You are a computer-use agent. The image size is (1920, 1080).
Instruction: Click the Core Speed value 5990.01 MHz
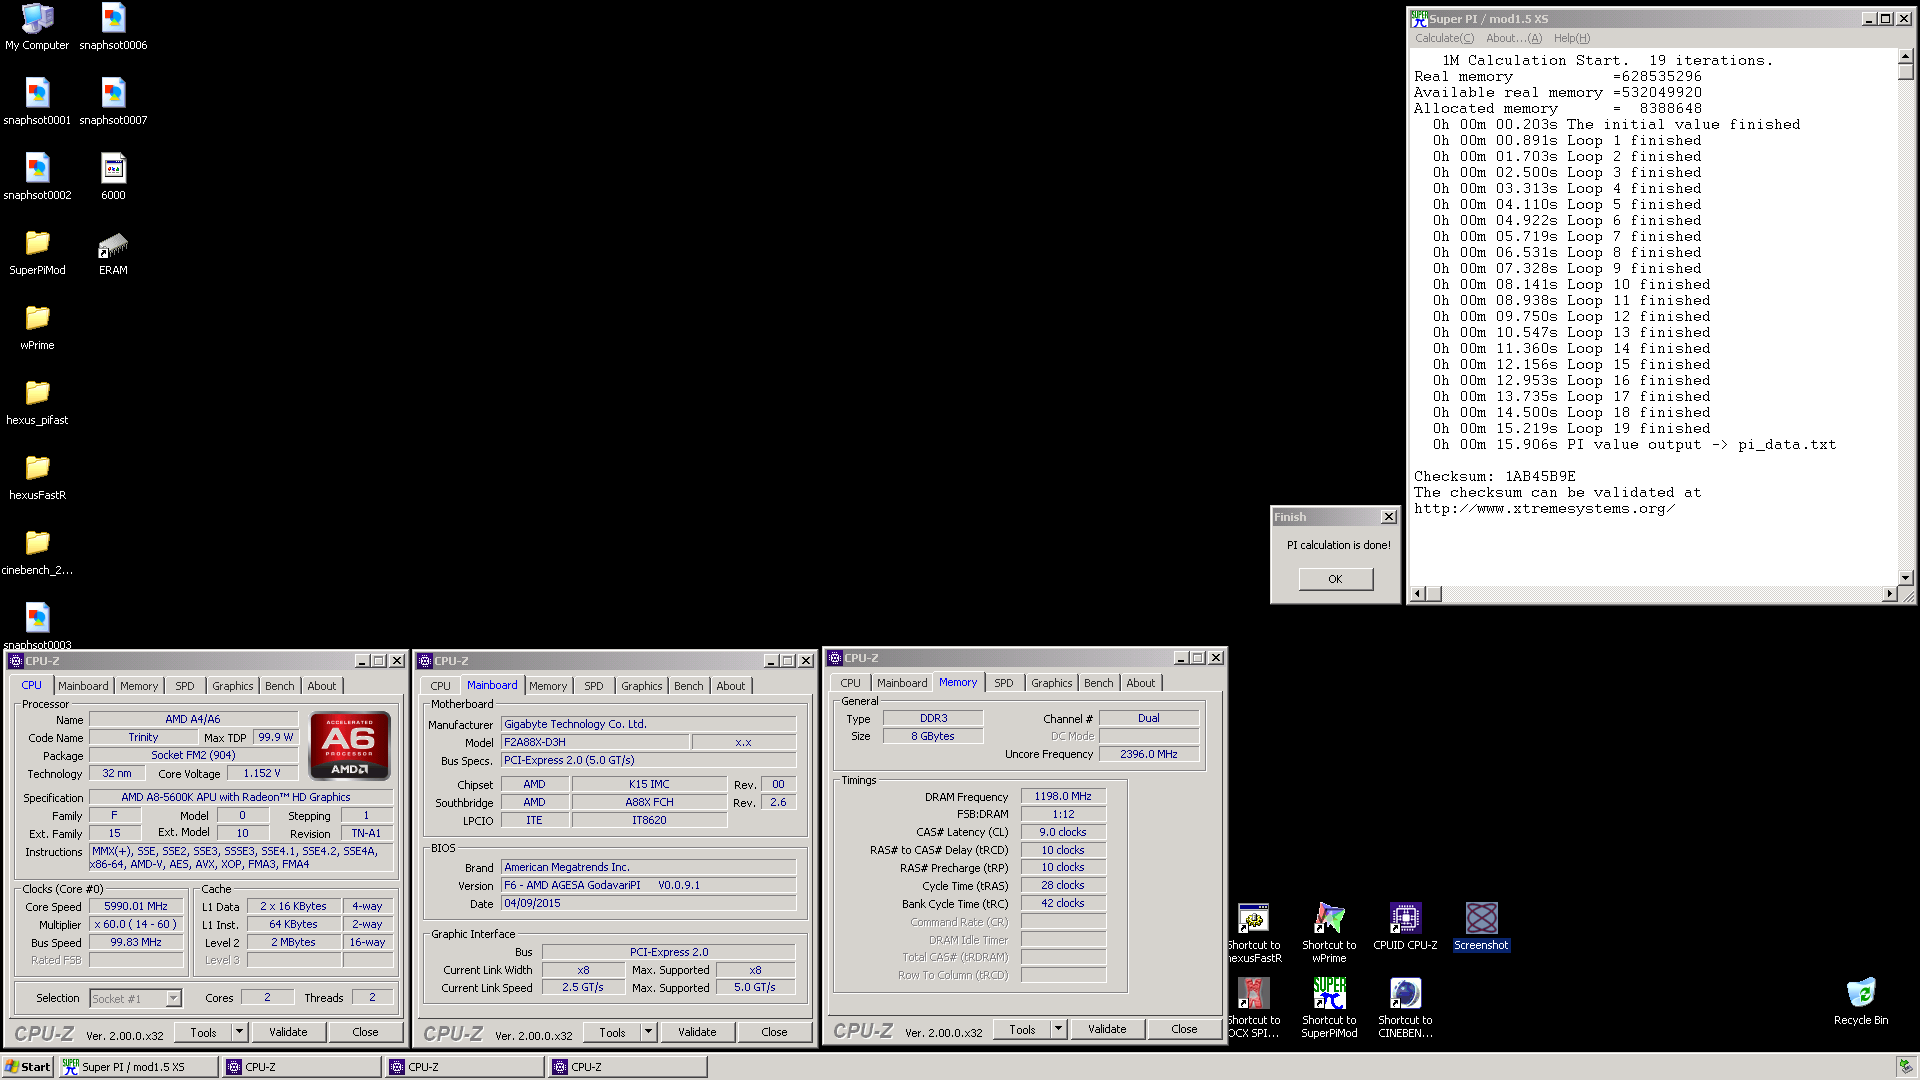(x=136, y=906)
